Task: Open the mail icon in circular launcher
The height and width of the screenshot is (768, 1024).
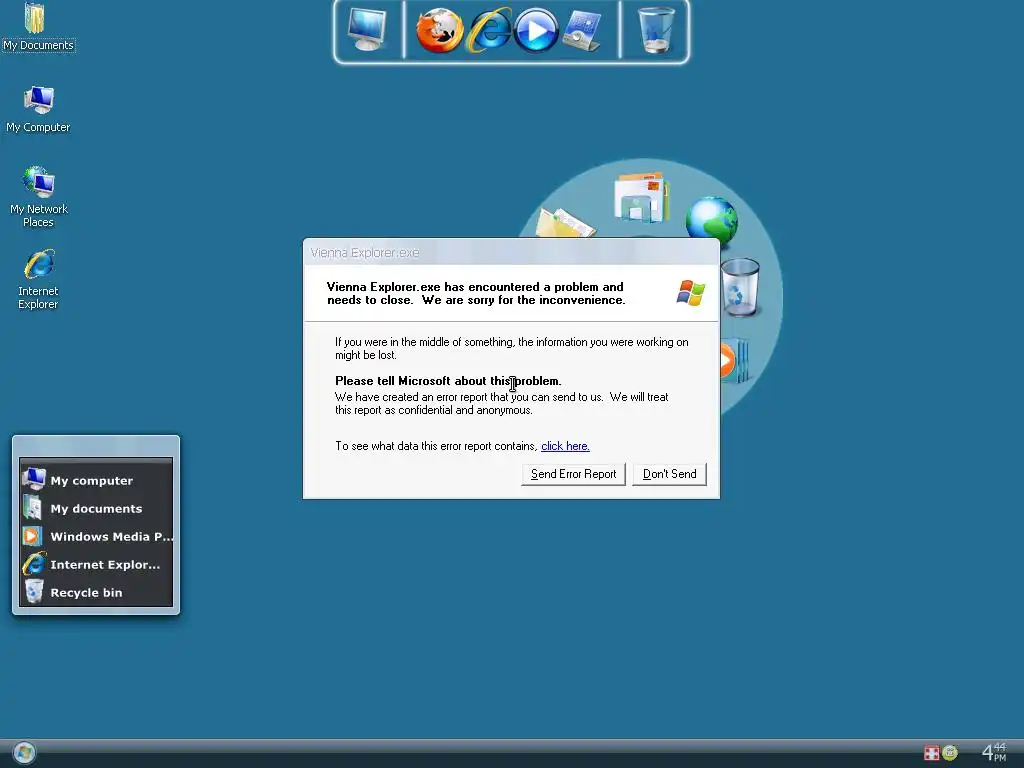Action: [641, 197]
